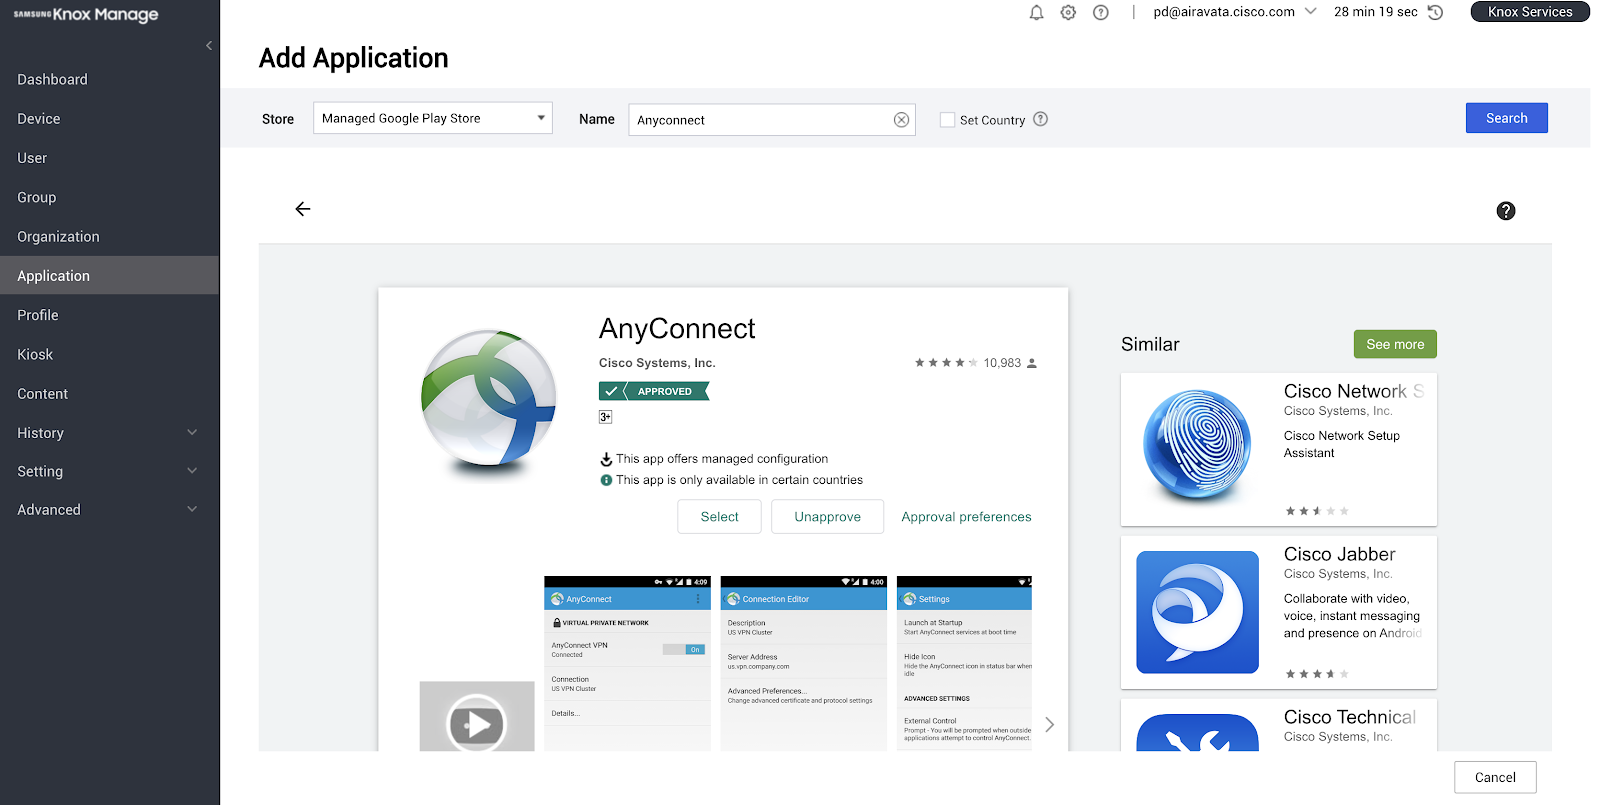Click the Set Country info icon
The height and width of the screenshot is (805, 1600).
(x=1040, y=119)
